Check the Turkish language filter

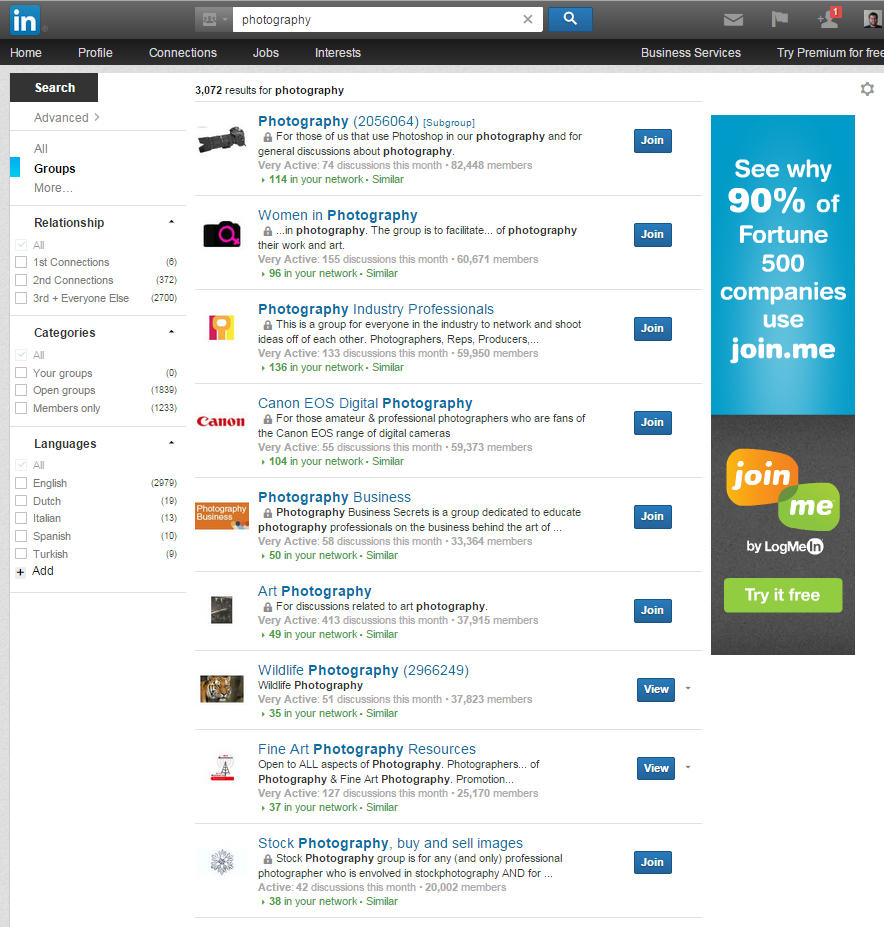coord(21,554)
